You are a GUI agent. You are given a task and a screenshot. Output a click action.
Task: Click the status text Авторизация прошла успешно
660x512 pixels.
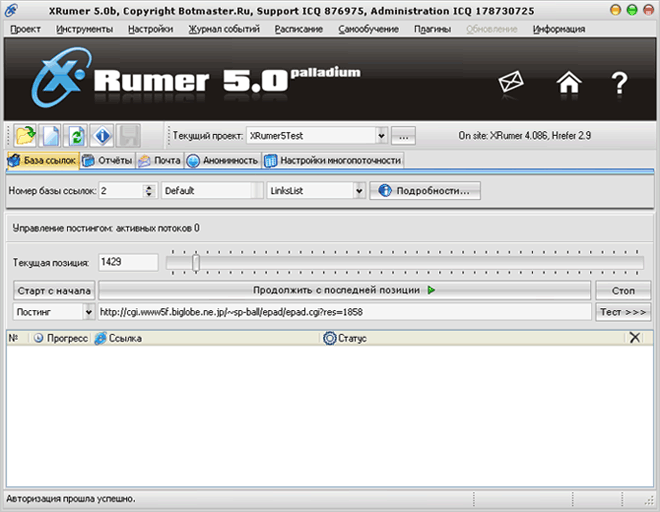[71, 499]
